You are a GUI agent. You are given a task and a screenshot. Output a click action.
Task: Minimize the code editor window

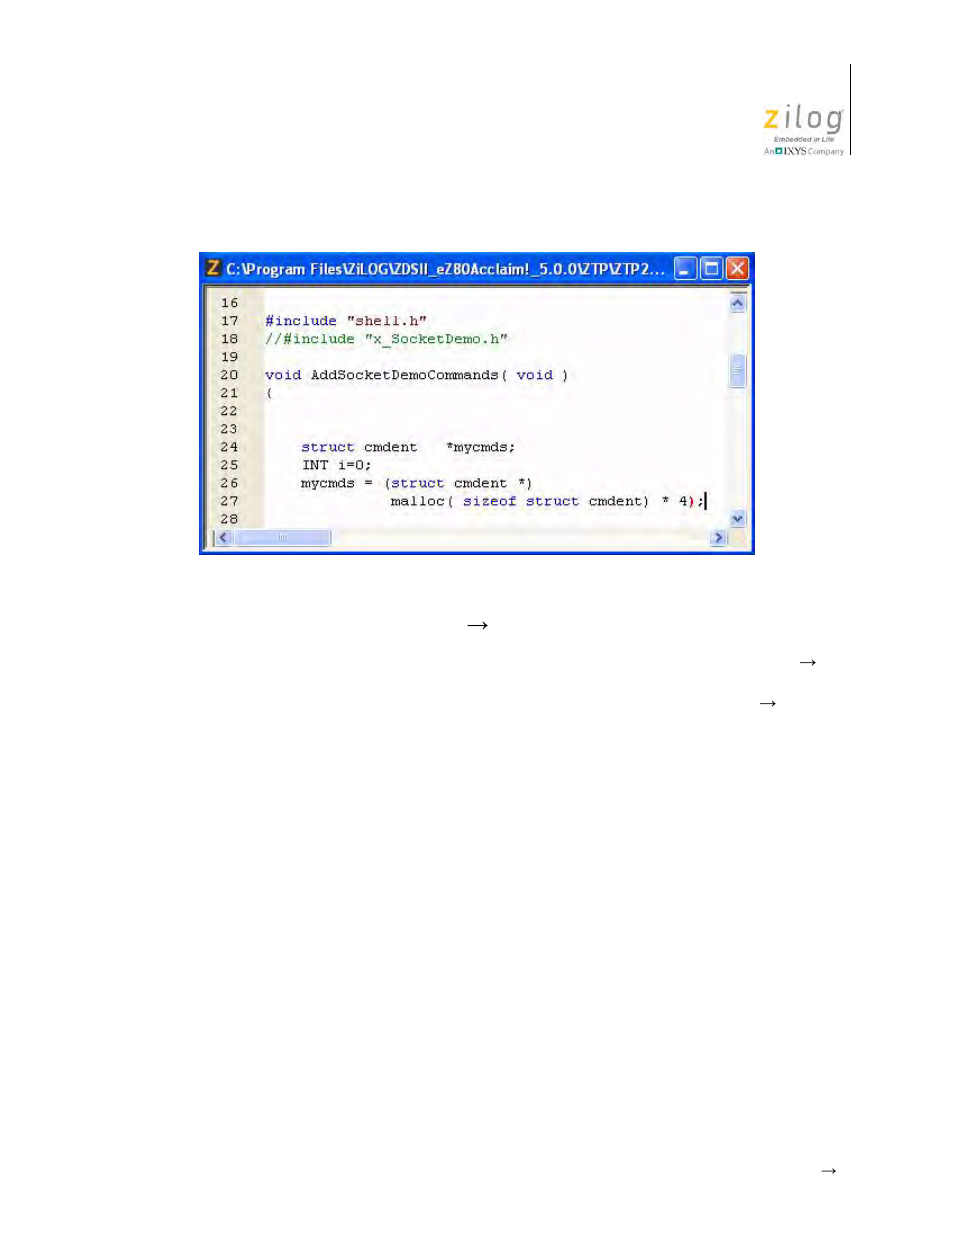pyautogui.click(x=685, y=268)
